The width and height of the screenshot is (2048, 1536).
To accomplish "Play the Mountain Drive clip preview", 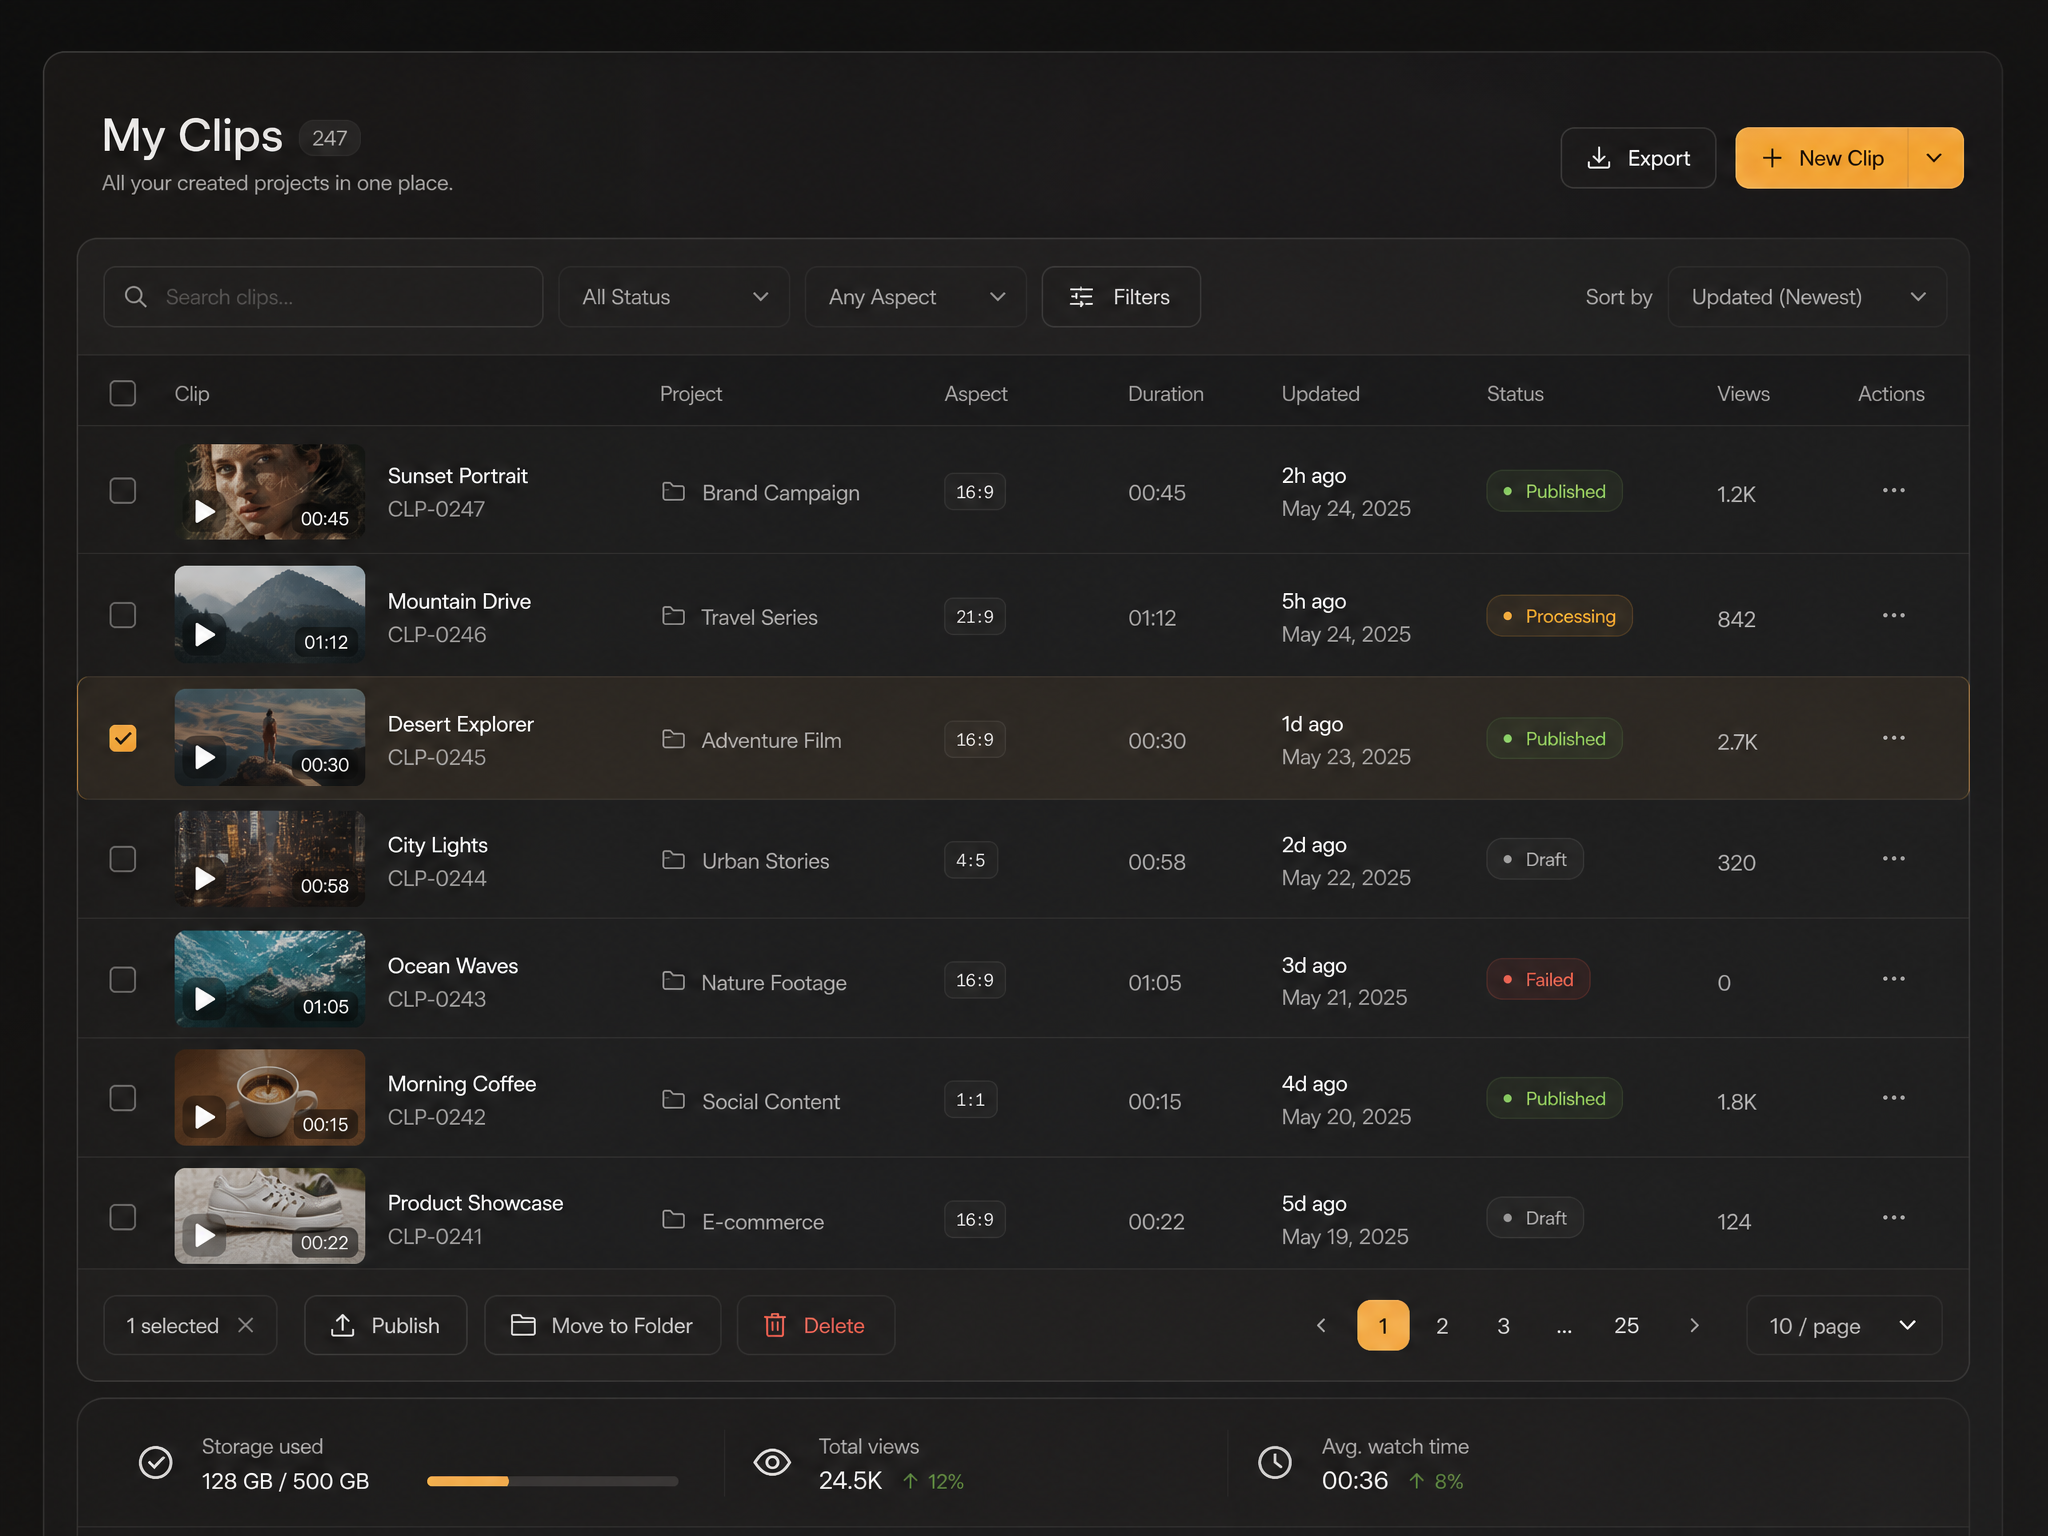I will point(205,635).
